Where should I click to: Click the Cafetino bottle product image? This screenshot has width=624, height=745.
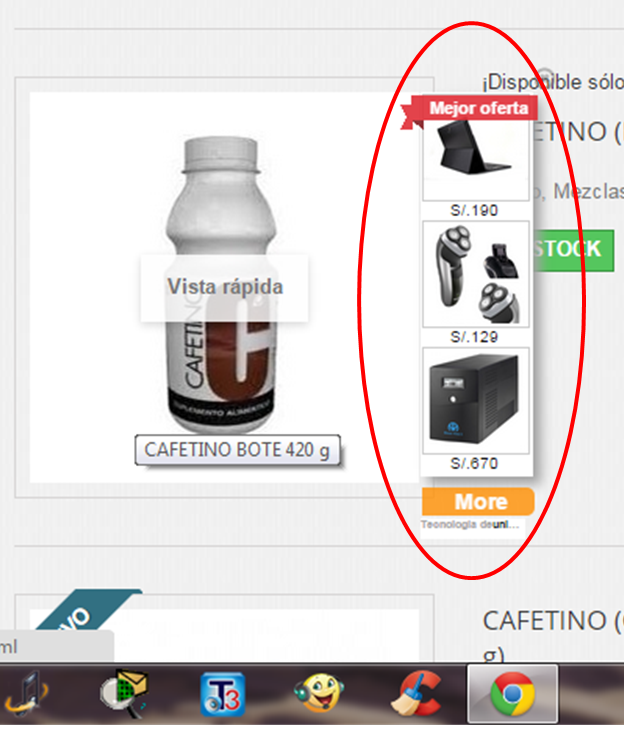[221, 285]
